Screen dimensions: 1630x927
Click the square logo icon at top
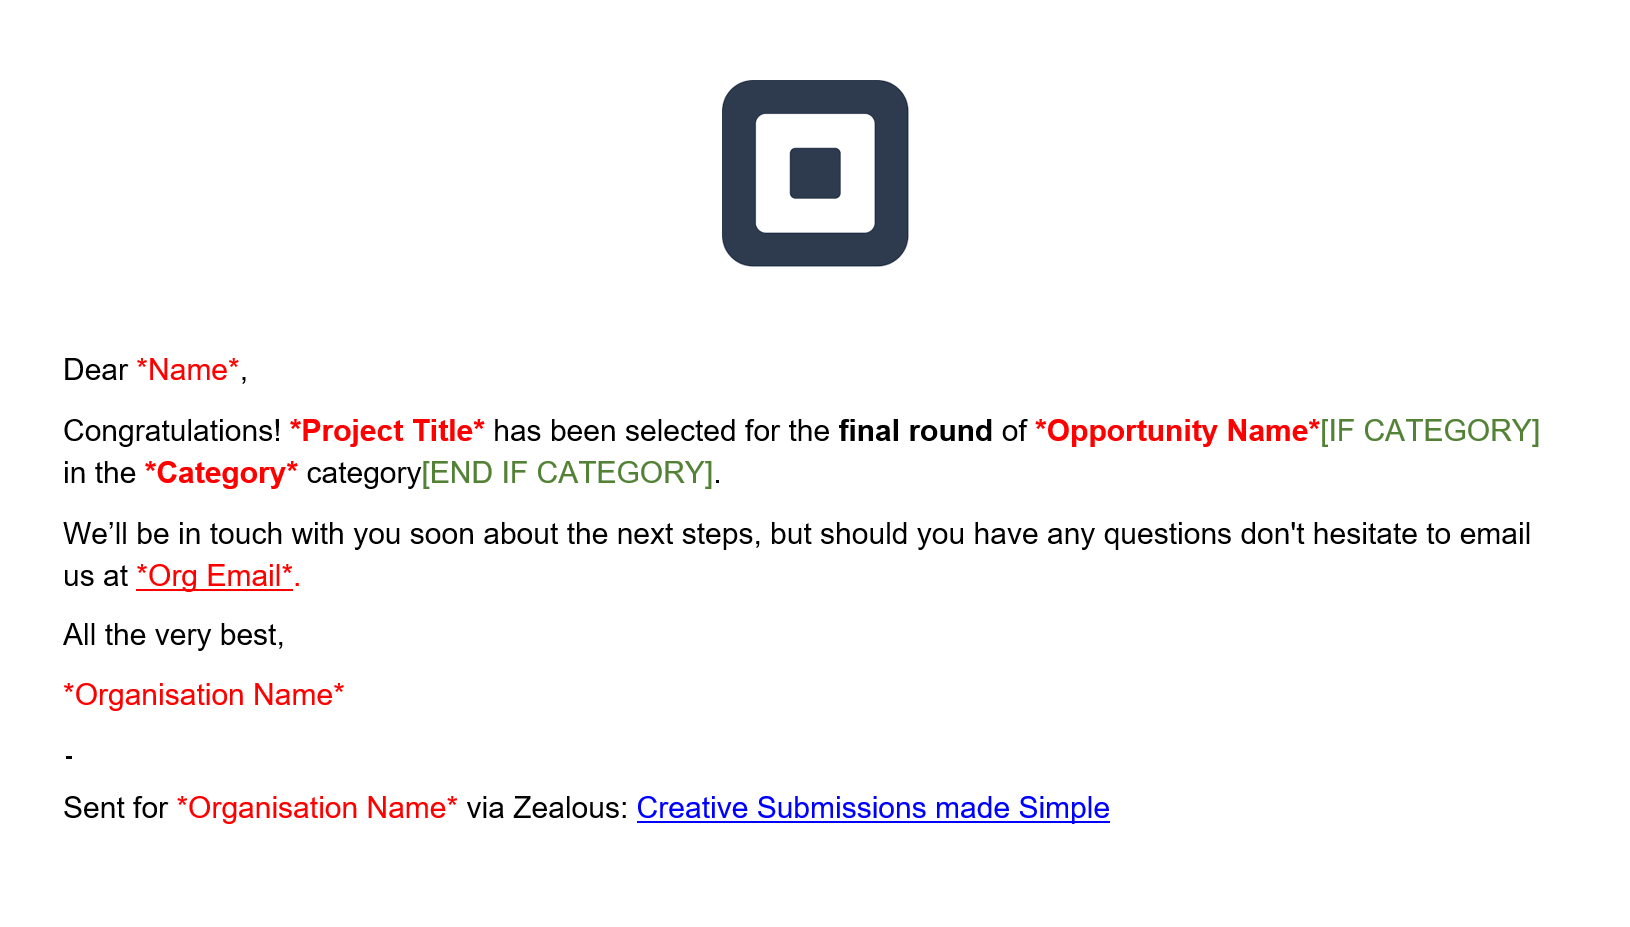tap(815, 173)
